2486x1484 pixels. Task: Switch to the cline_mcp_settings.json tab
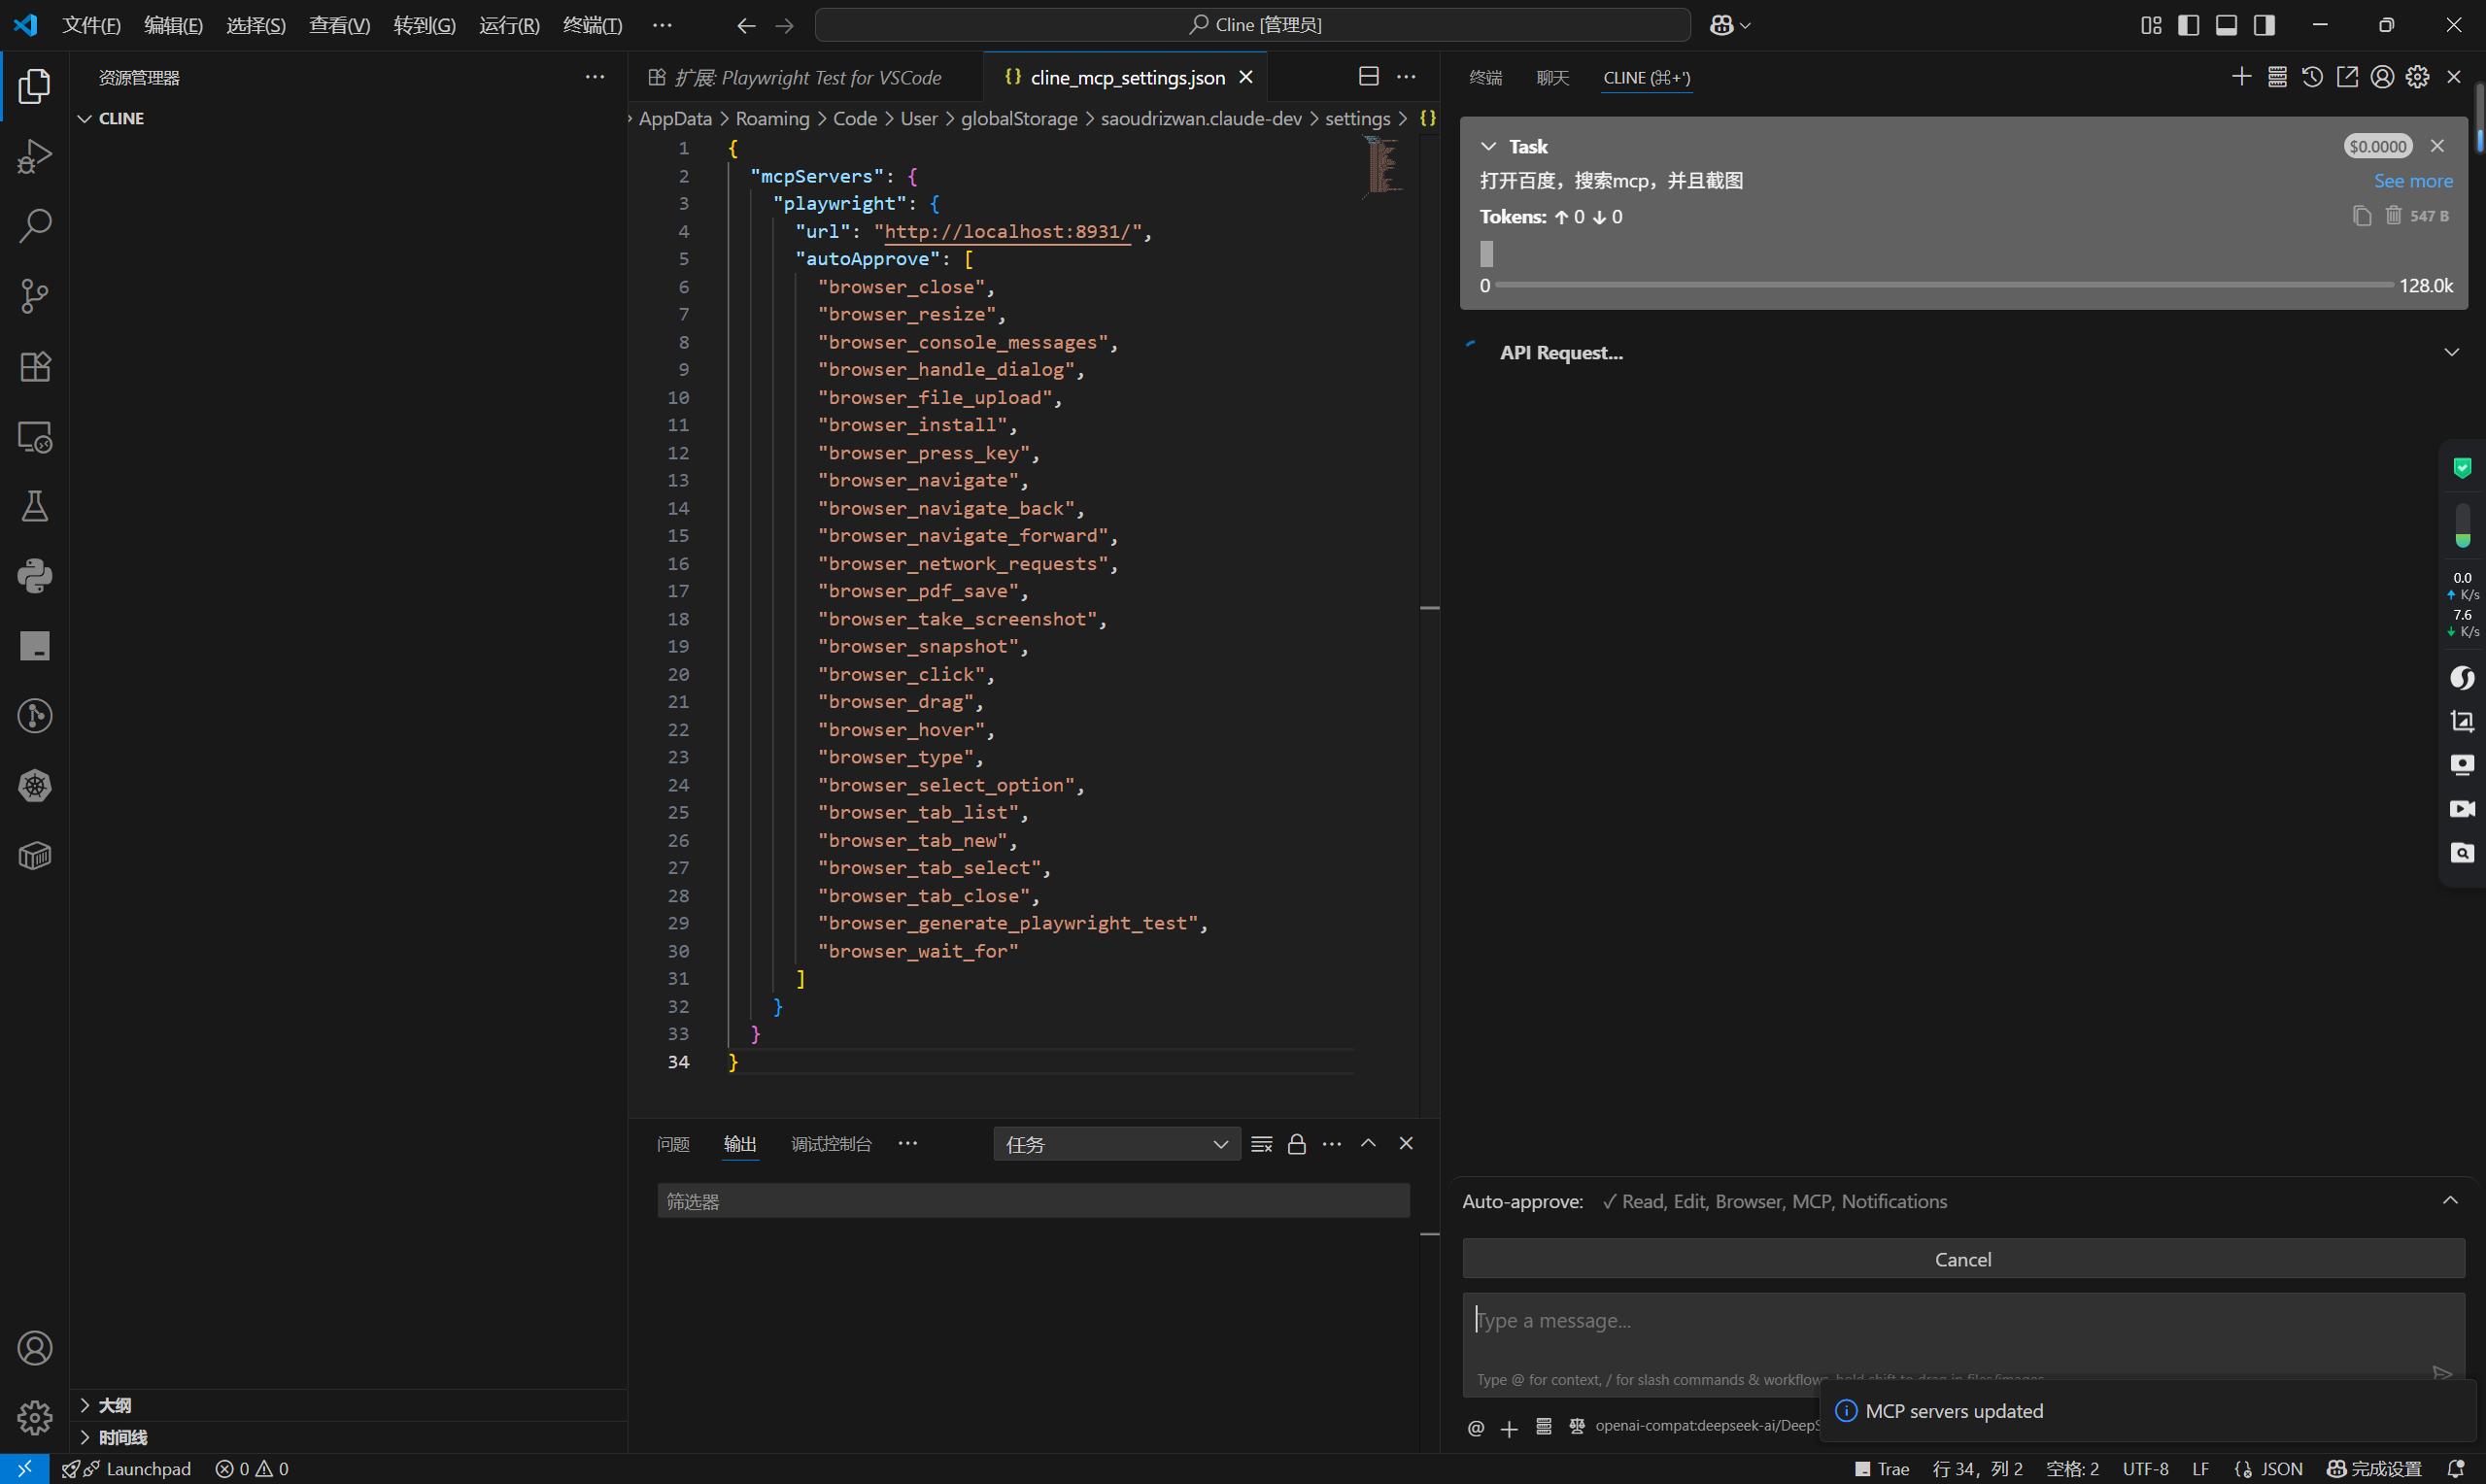[x=1126, y=77]
